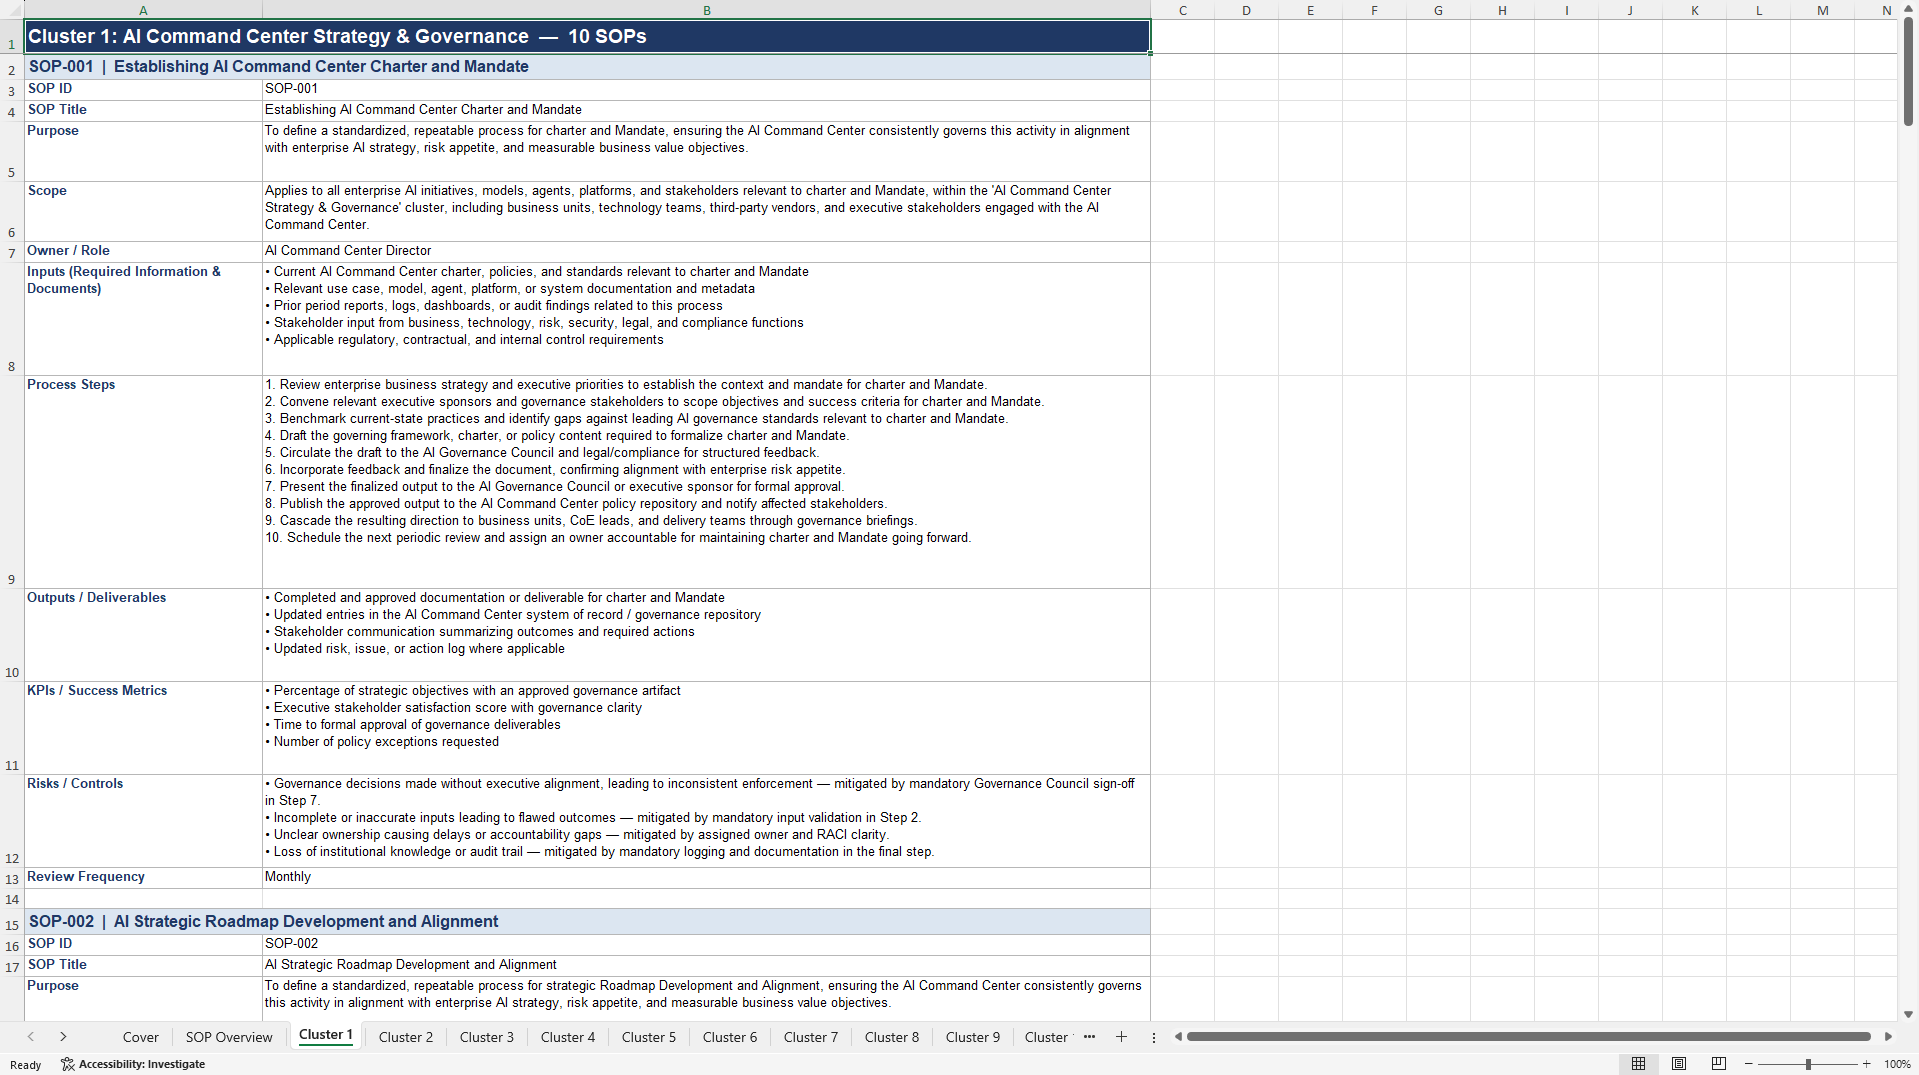Open the SOP Overview sheet tab
The width and height of the screenshot is (1919, 1075).
point(229,1037)
